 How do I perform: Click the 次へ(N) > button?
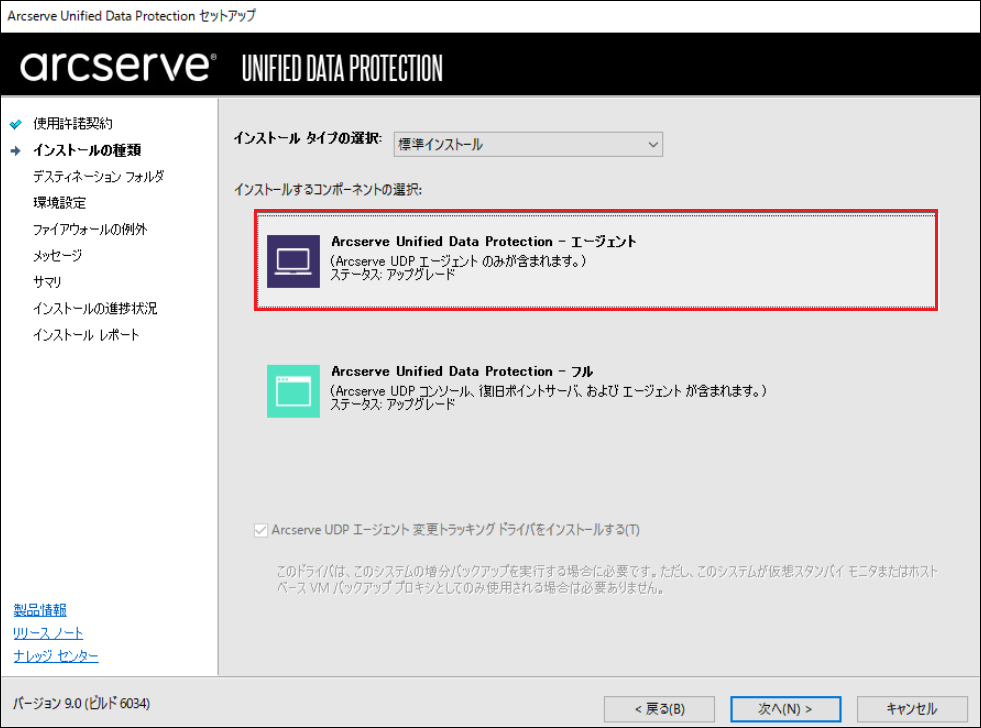tap(785, 709)
